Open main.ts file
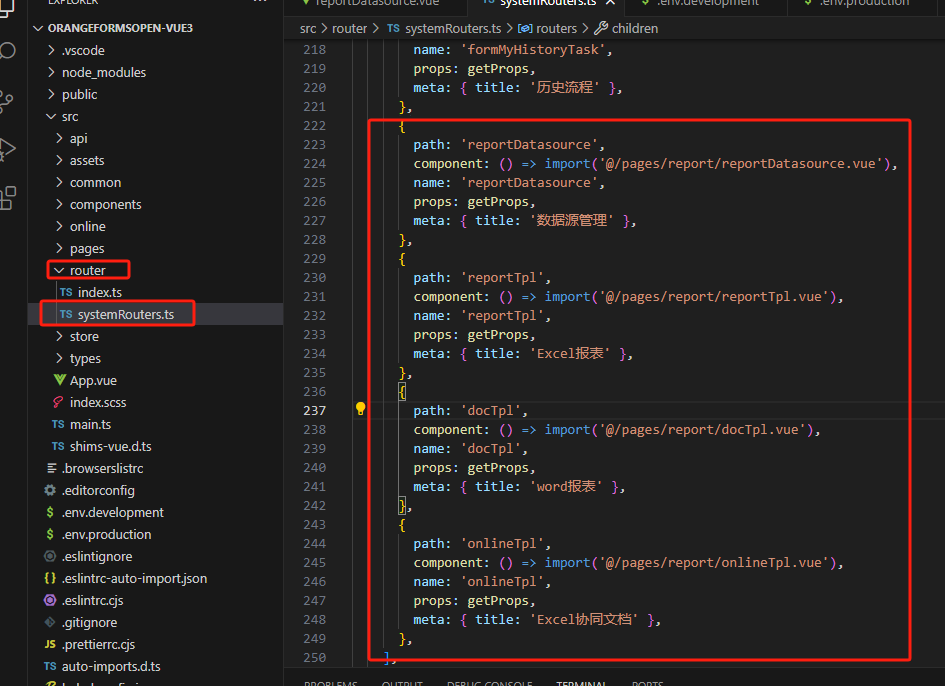Image resolution: width=945 pixels, height=686 pixels. (90, 424)
